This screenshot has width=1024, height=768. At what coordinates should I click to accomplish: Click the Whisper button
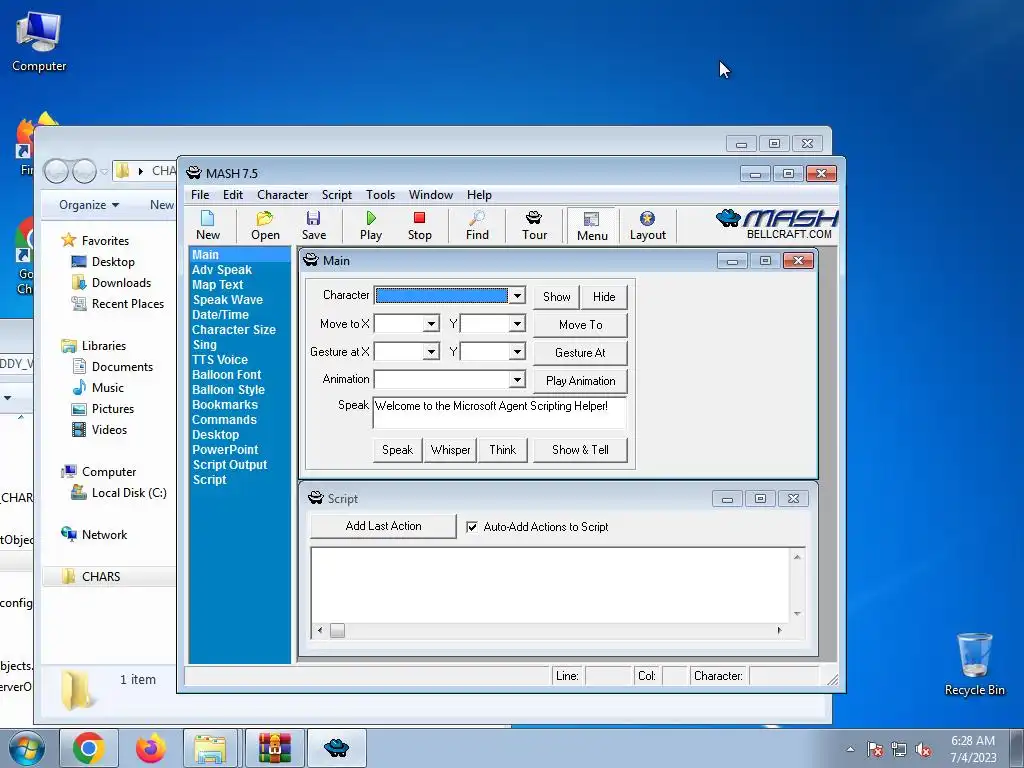pyautogui.click(x=451, y=450)
